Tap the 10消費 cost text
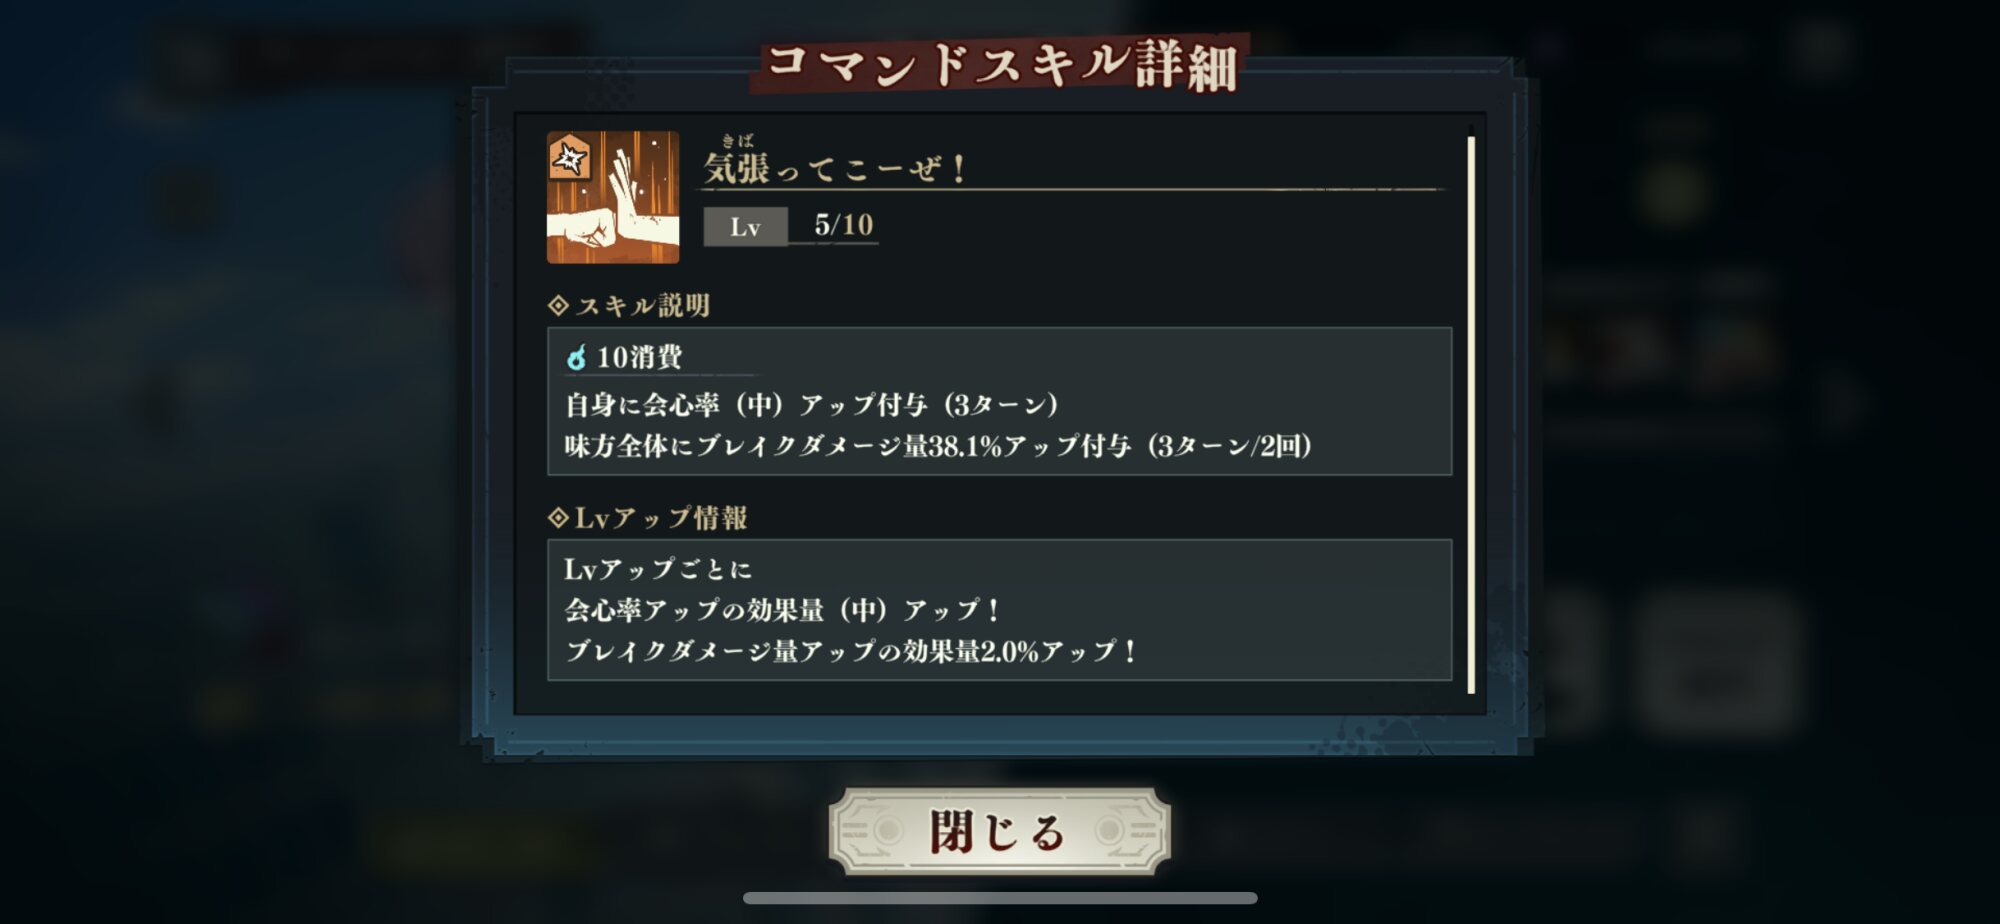Screen dimensions: 2000x924 click(639, 357)
